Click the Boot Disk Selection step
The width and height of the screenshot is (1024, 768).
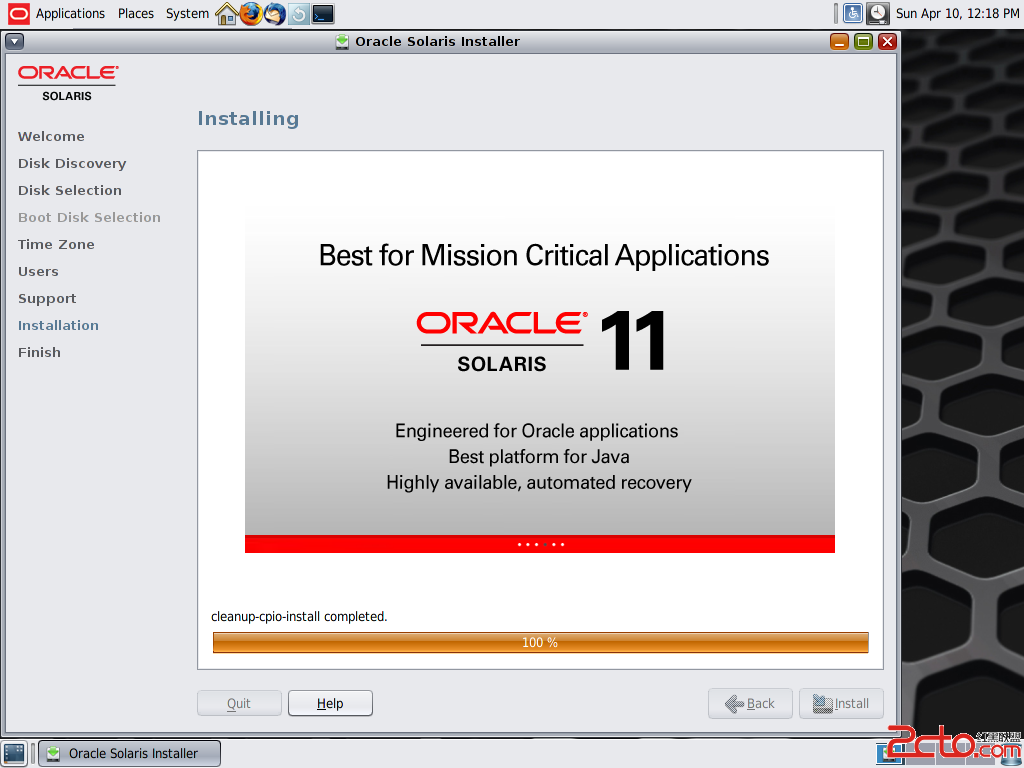(x=89, y=217)
